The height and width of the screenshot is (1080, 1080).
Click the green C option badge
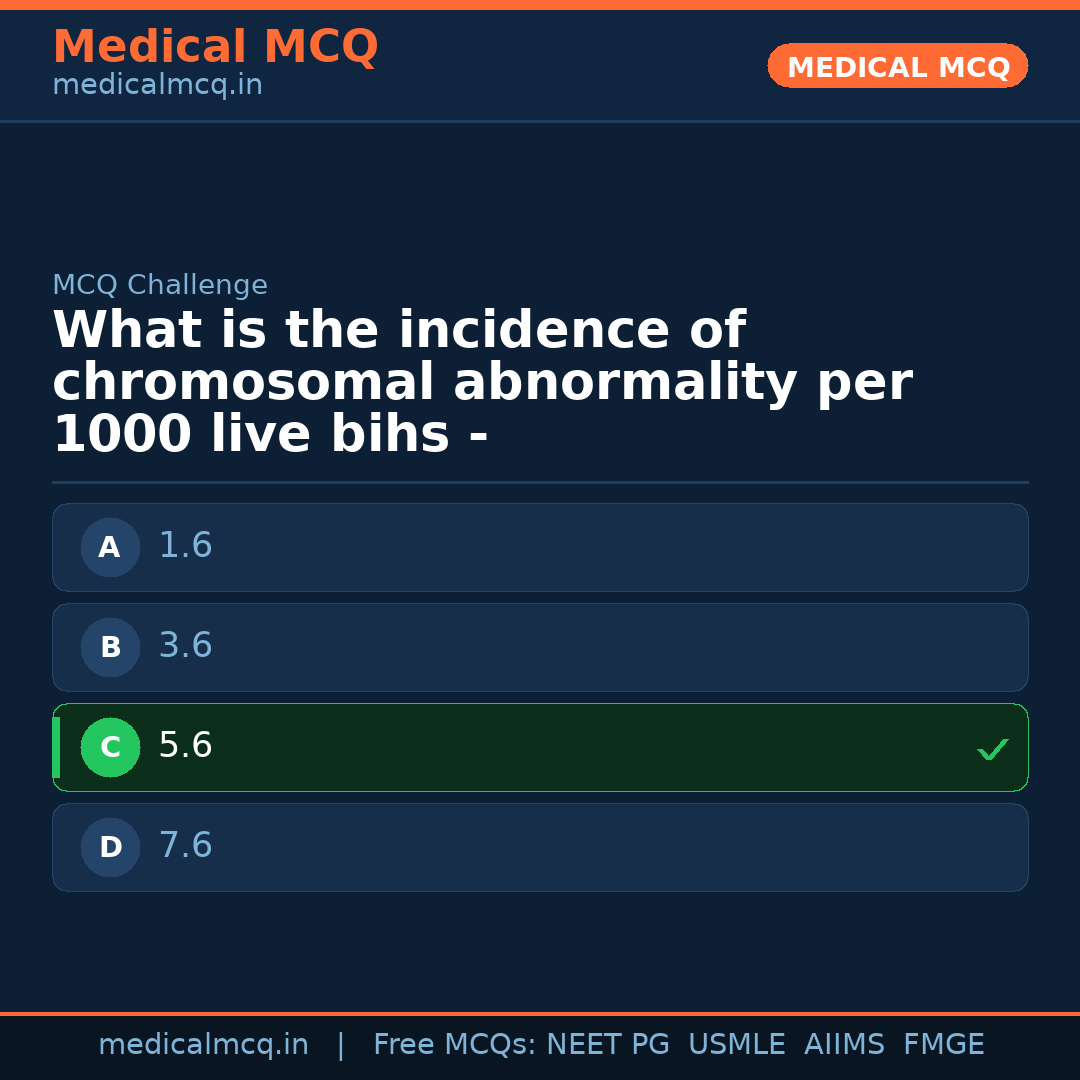[x=110, y=747]
